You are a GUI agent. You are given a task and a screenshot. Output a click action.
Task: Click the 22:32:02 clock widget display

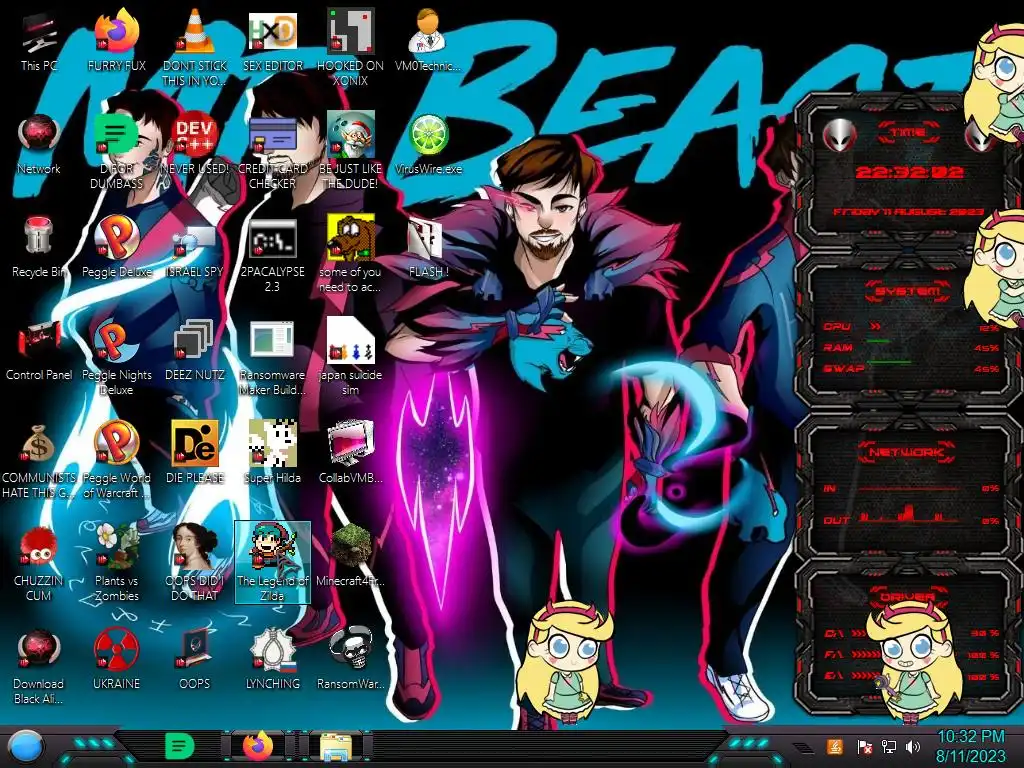[x=909, y=172]
